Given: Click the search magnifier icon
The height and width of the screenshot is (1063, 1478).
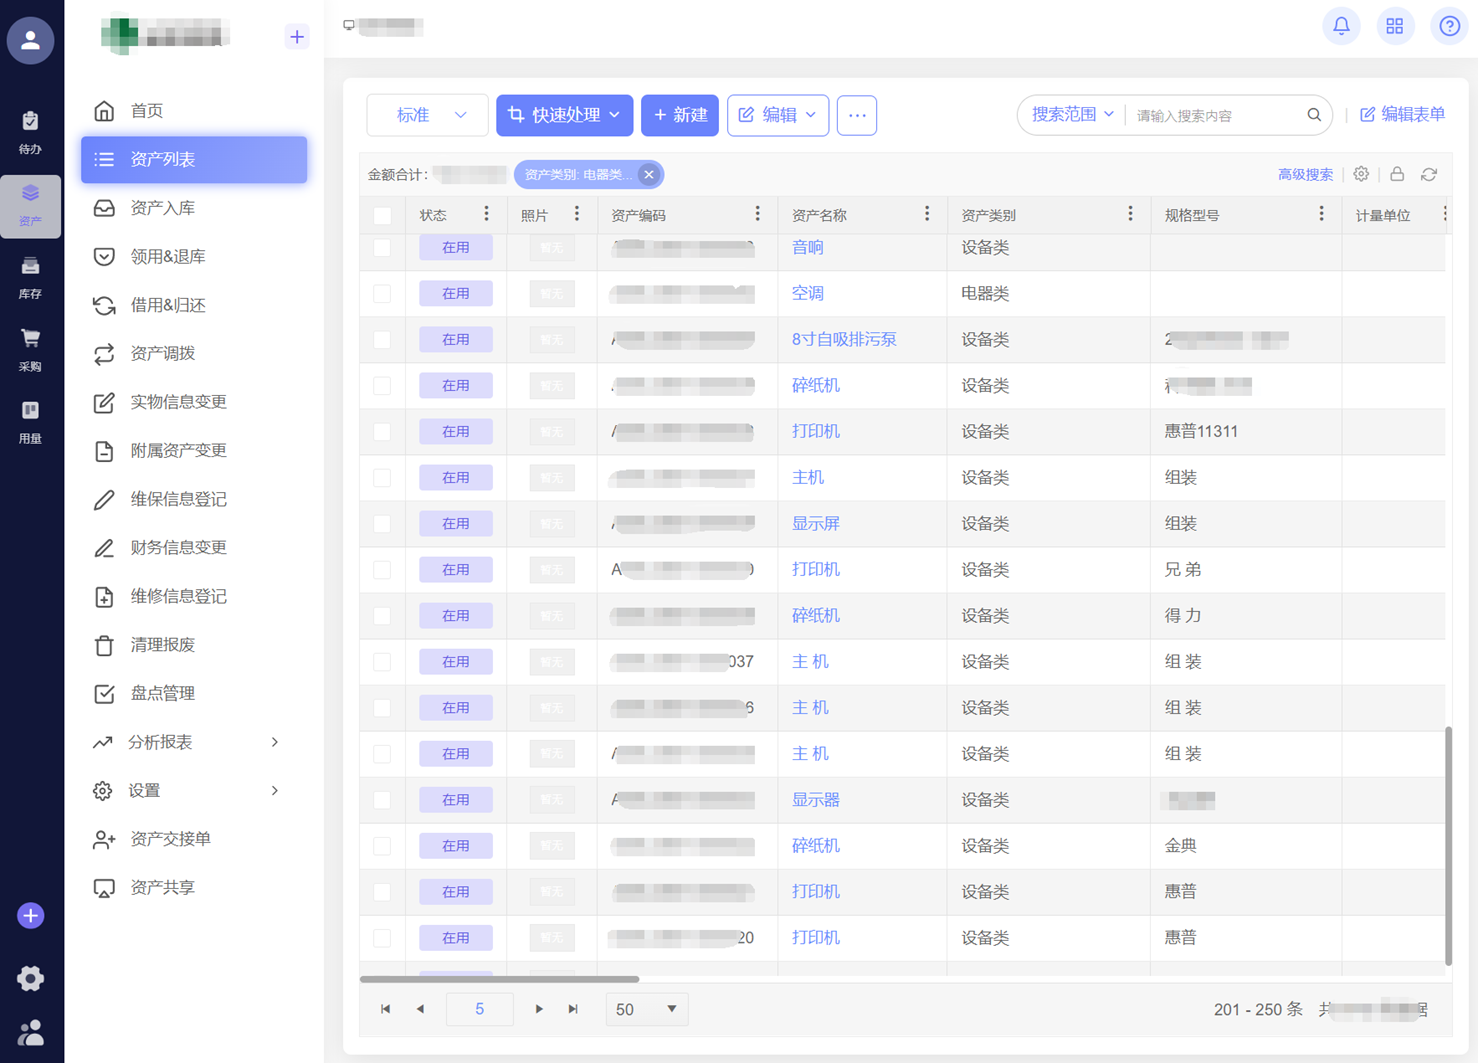Looking at the screenshot, I should (x=1314, y=115).
